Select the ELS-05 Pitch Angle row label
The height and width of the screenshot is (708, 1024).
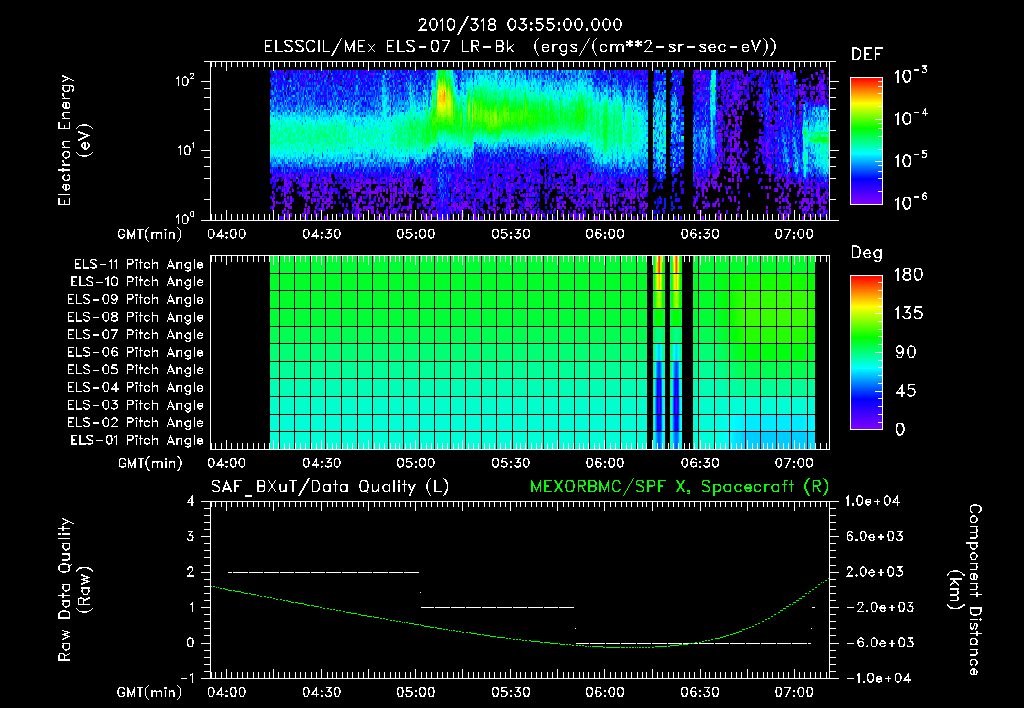[135, 370]
